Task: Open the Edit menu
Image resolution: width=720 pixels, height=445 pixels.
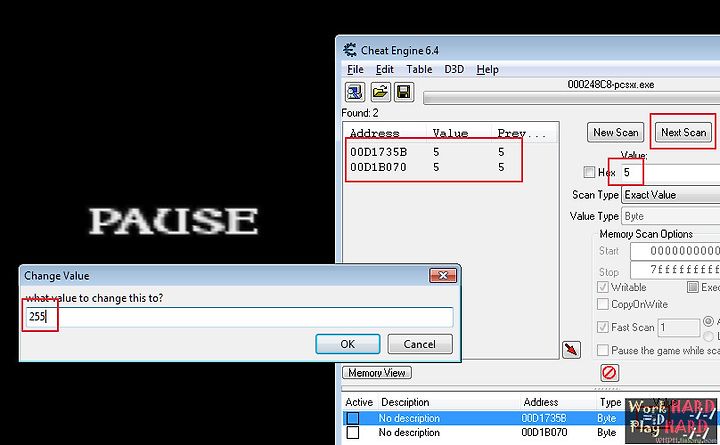Action: coord(384,69)
